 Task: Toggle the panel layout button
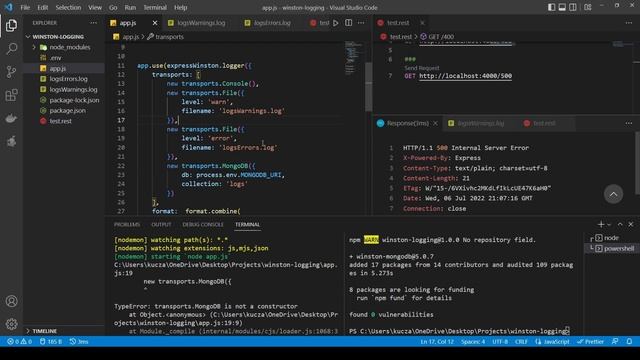click(x=562, y=7)
